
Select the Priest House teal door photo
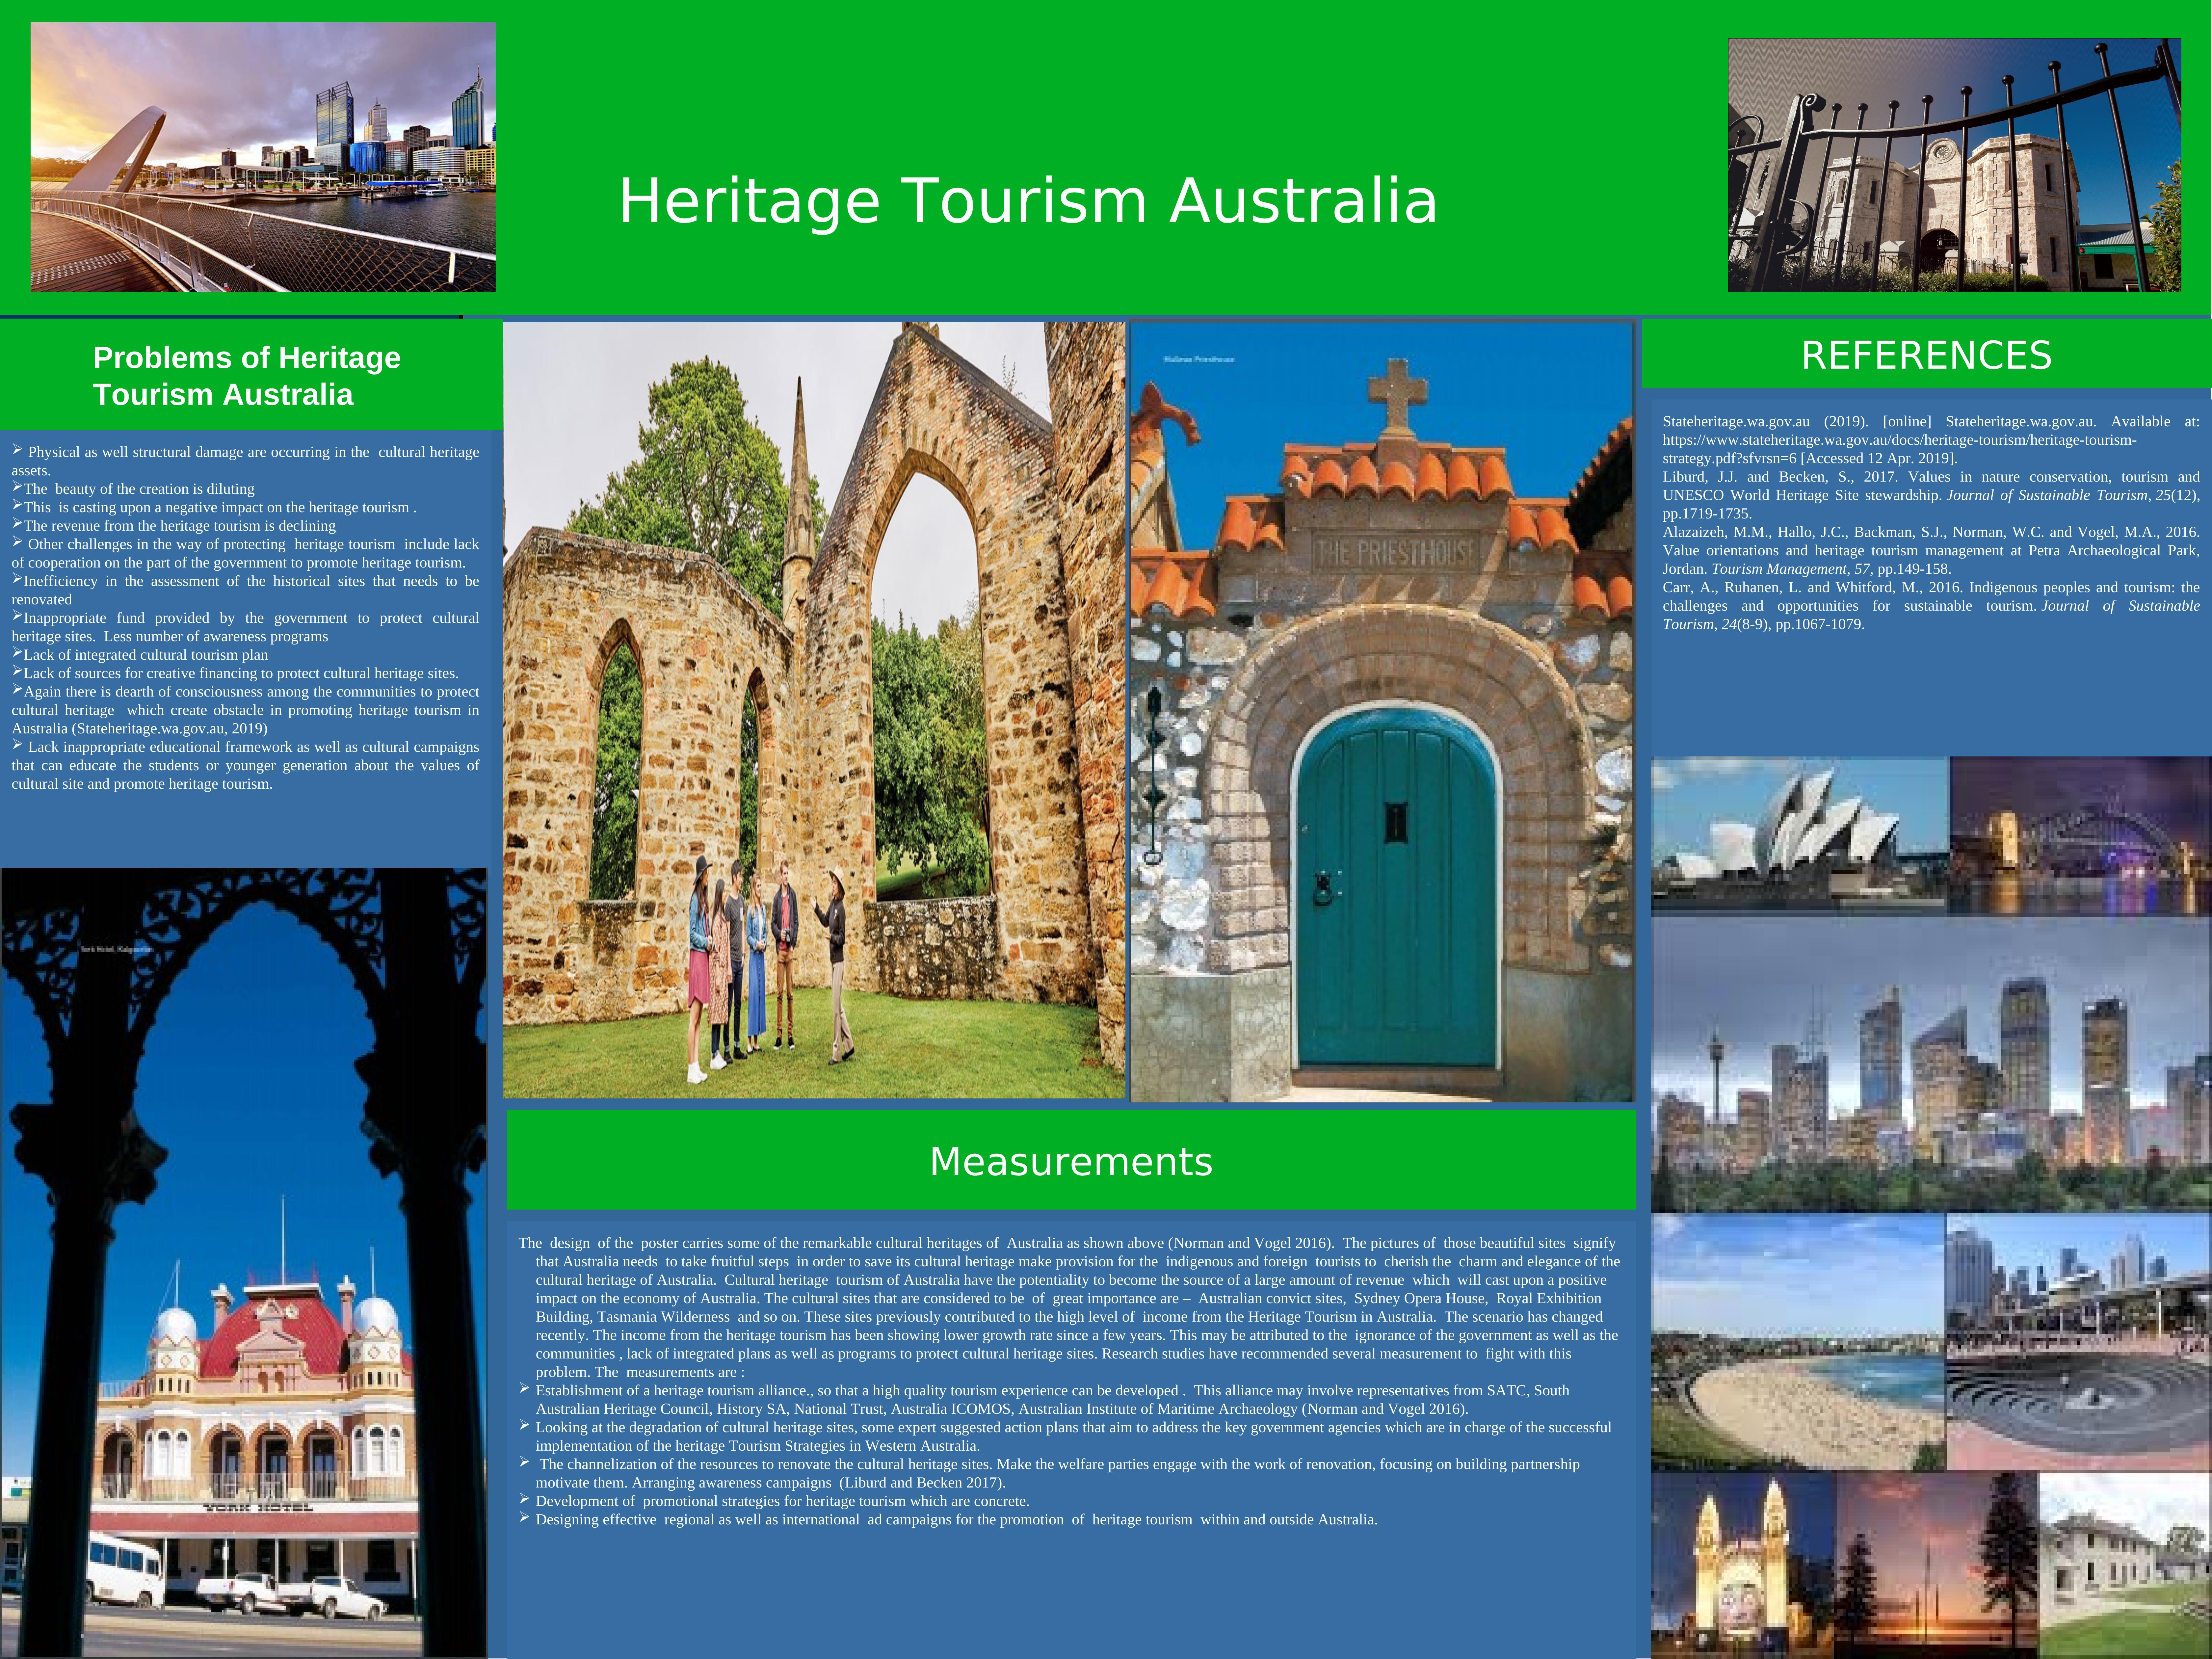(1382, 712)
